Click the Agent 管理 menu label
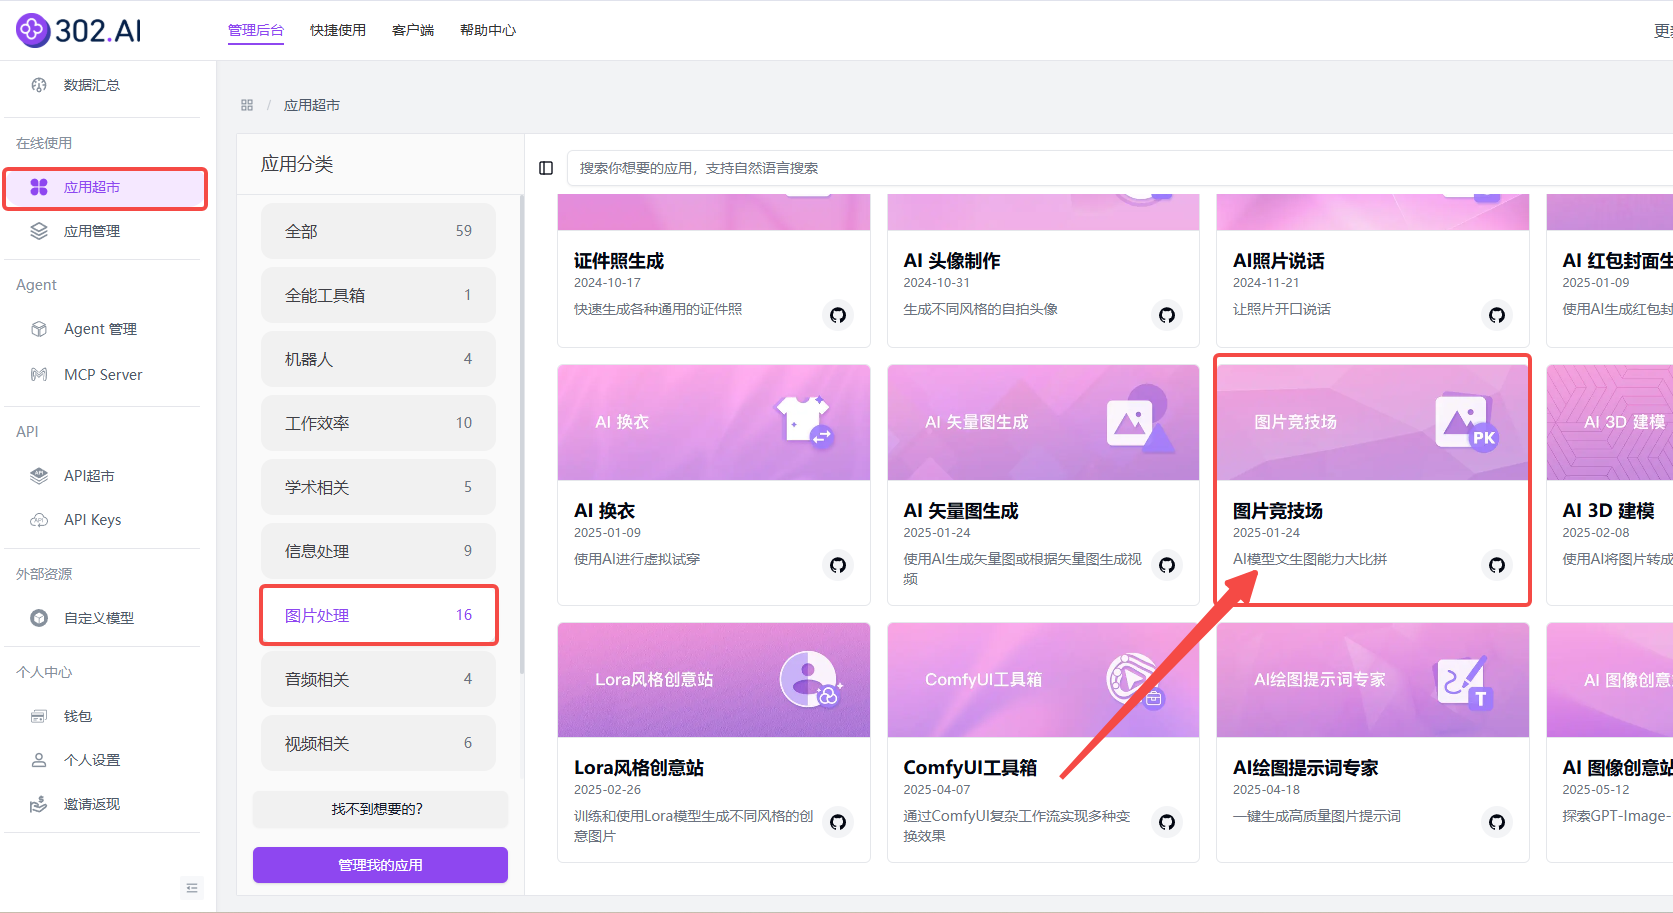The image size is (1673, 913). [100, 329]
